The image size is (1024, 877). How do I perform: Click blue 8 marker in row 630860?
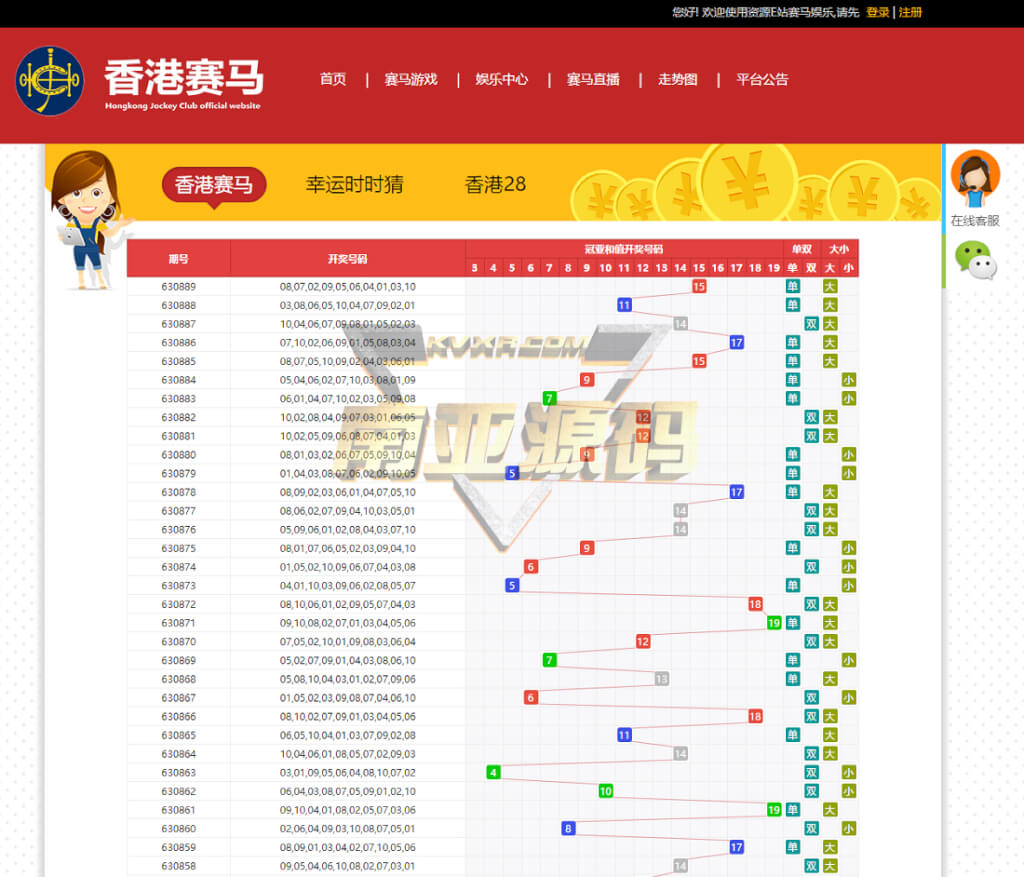point(568,829)
